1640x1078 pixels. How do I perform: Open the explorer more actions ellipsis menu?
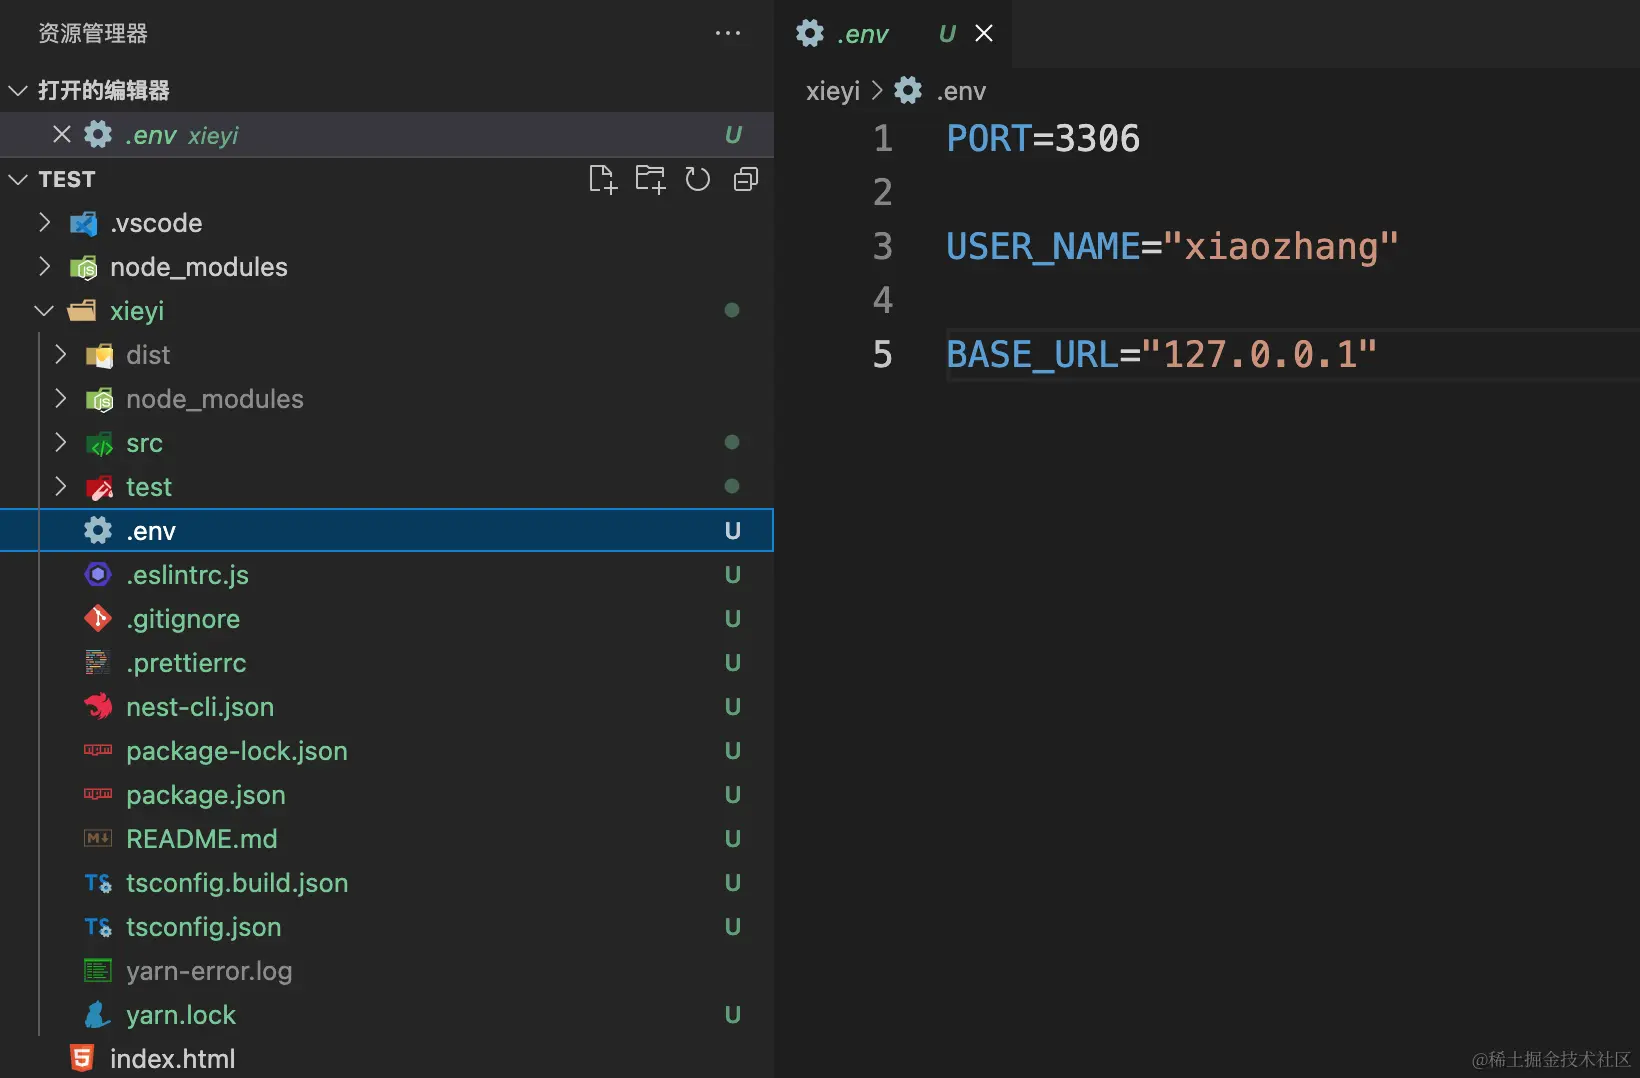728,34
